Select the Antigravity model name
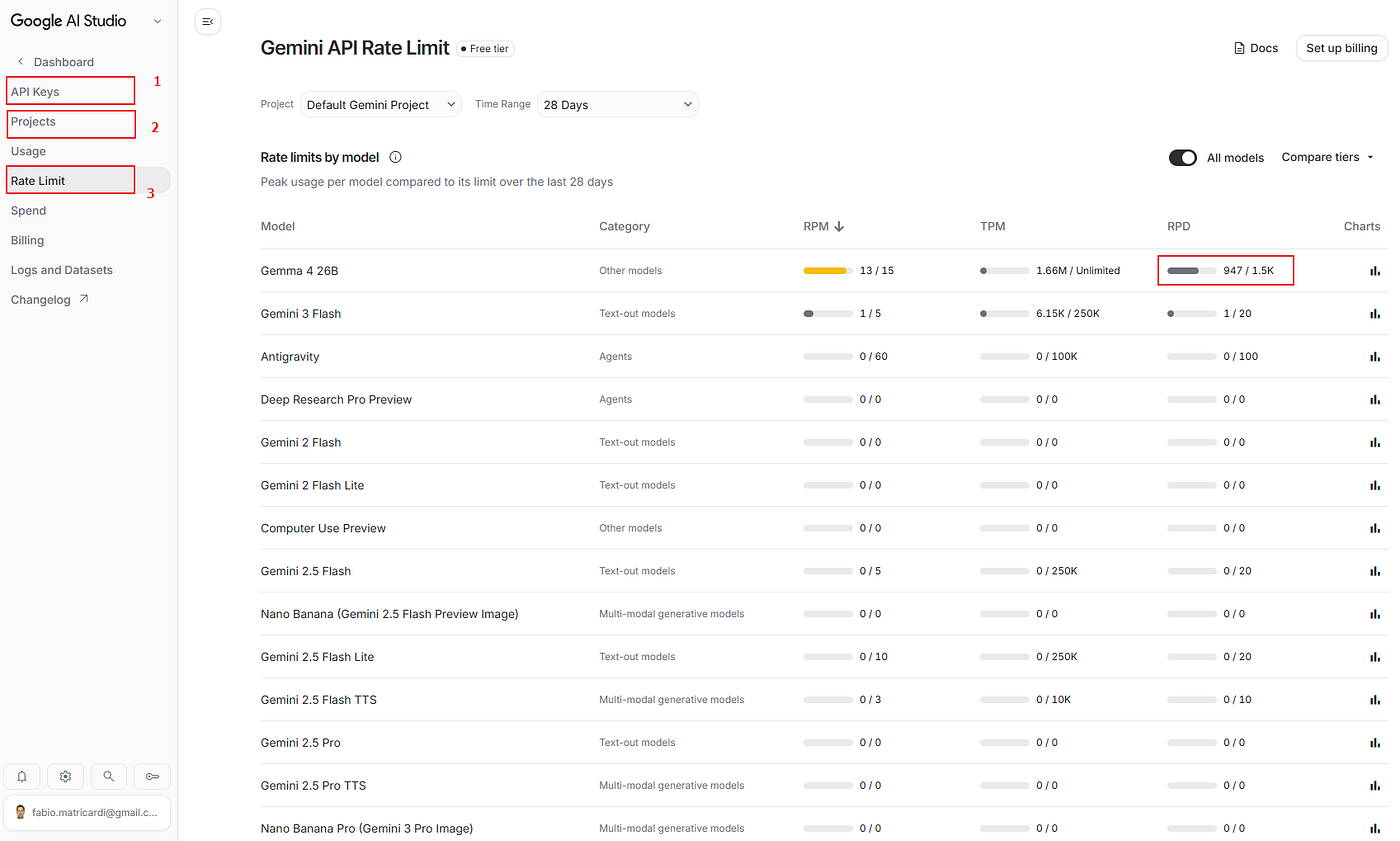This screenshot has width=1400, height=841. tap(290, 357)
